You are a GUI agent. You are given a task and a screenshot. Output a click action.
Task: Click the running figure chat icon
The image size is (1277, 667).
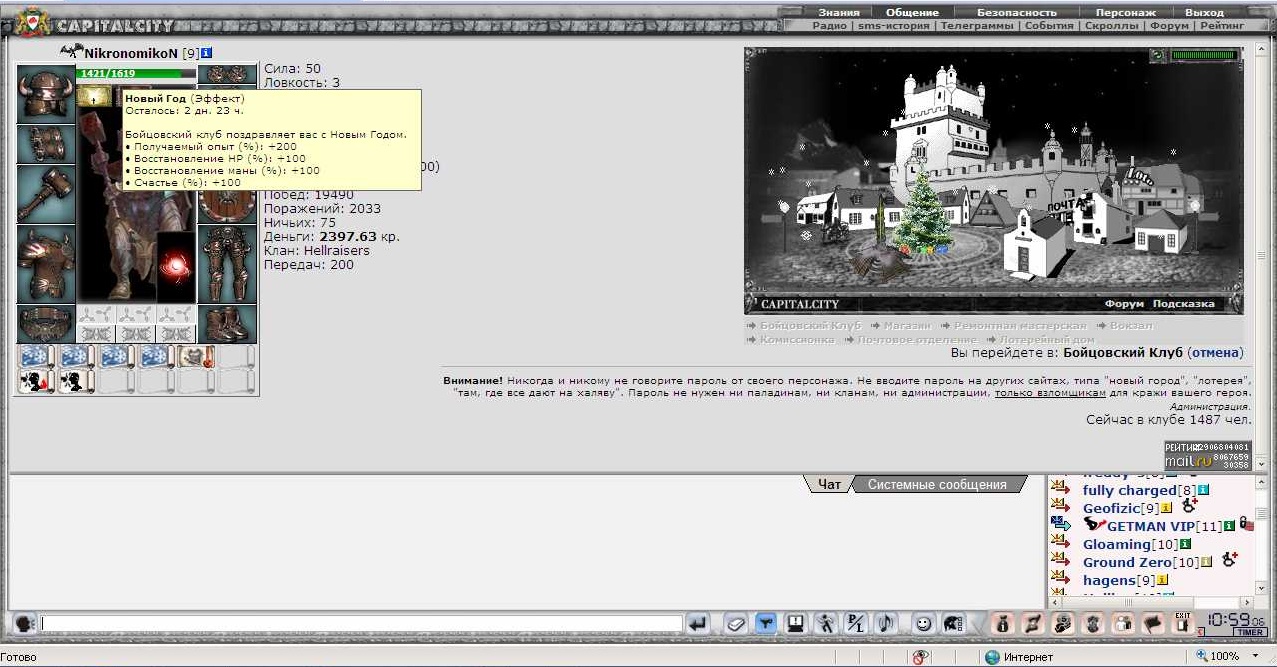point(826,623)
